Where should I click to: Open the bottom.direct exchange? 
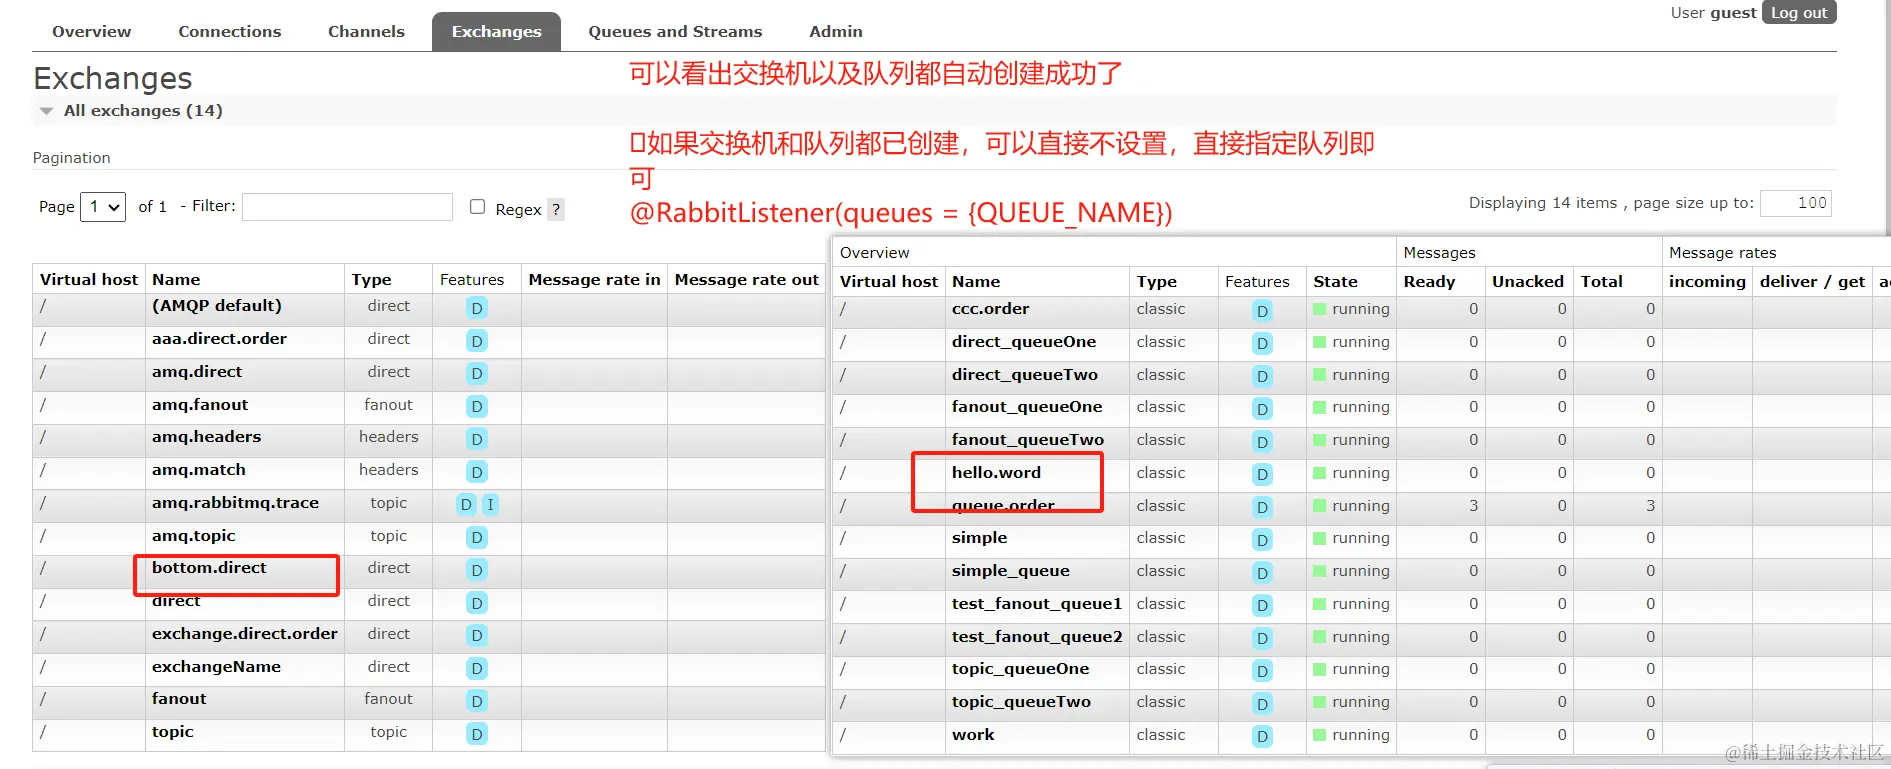point(209,568)
